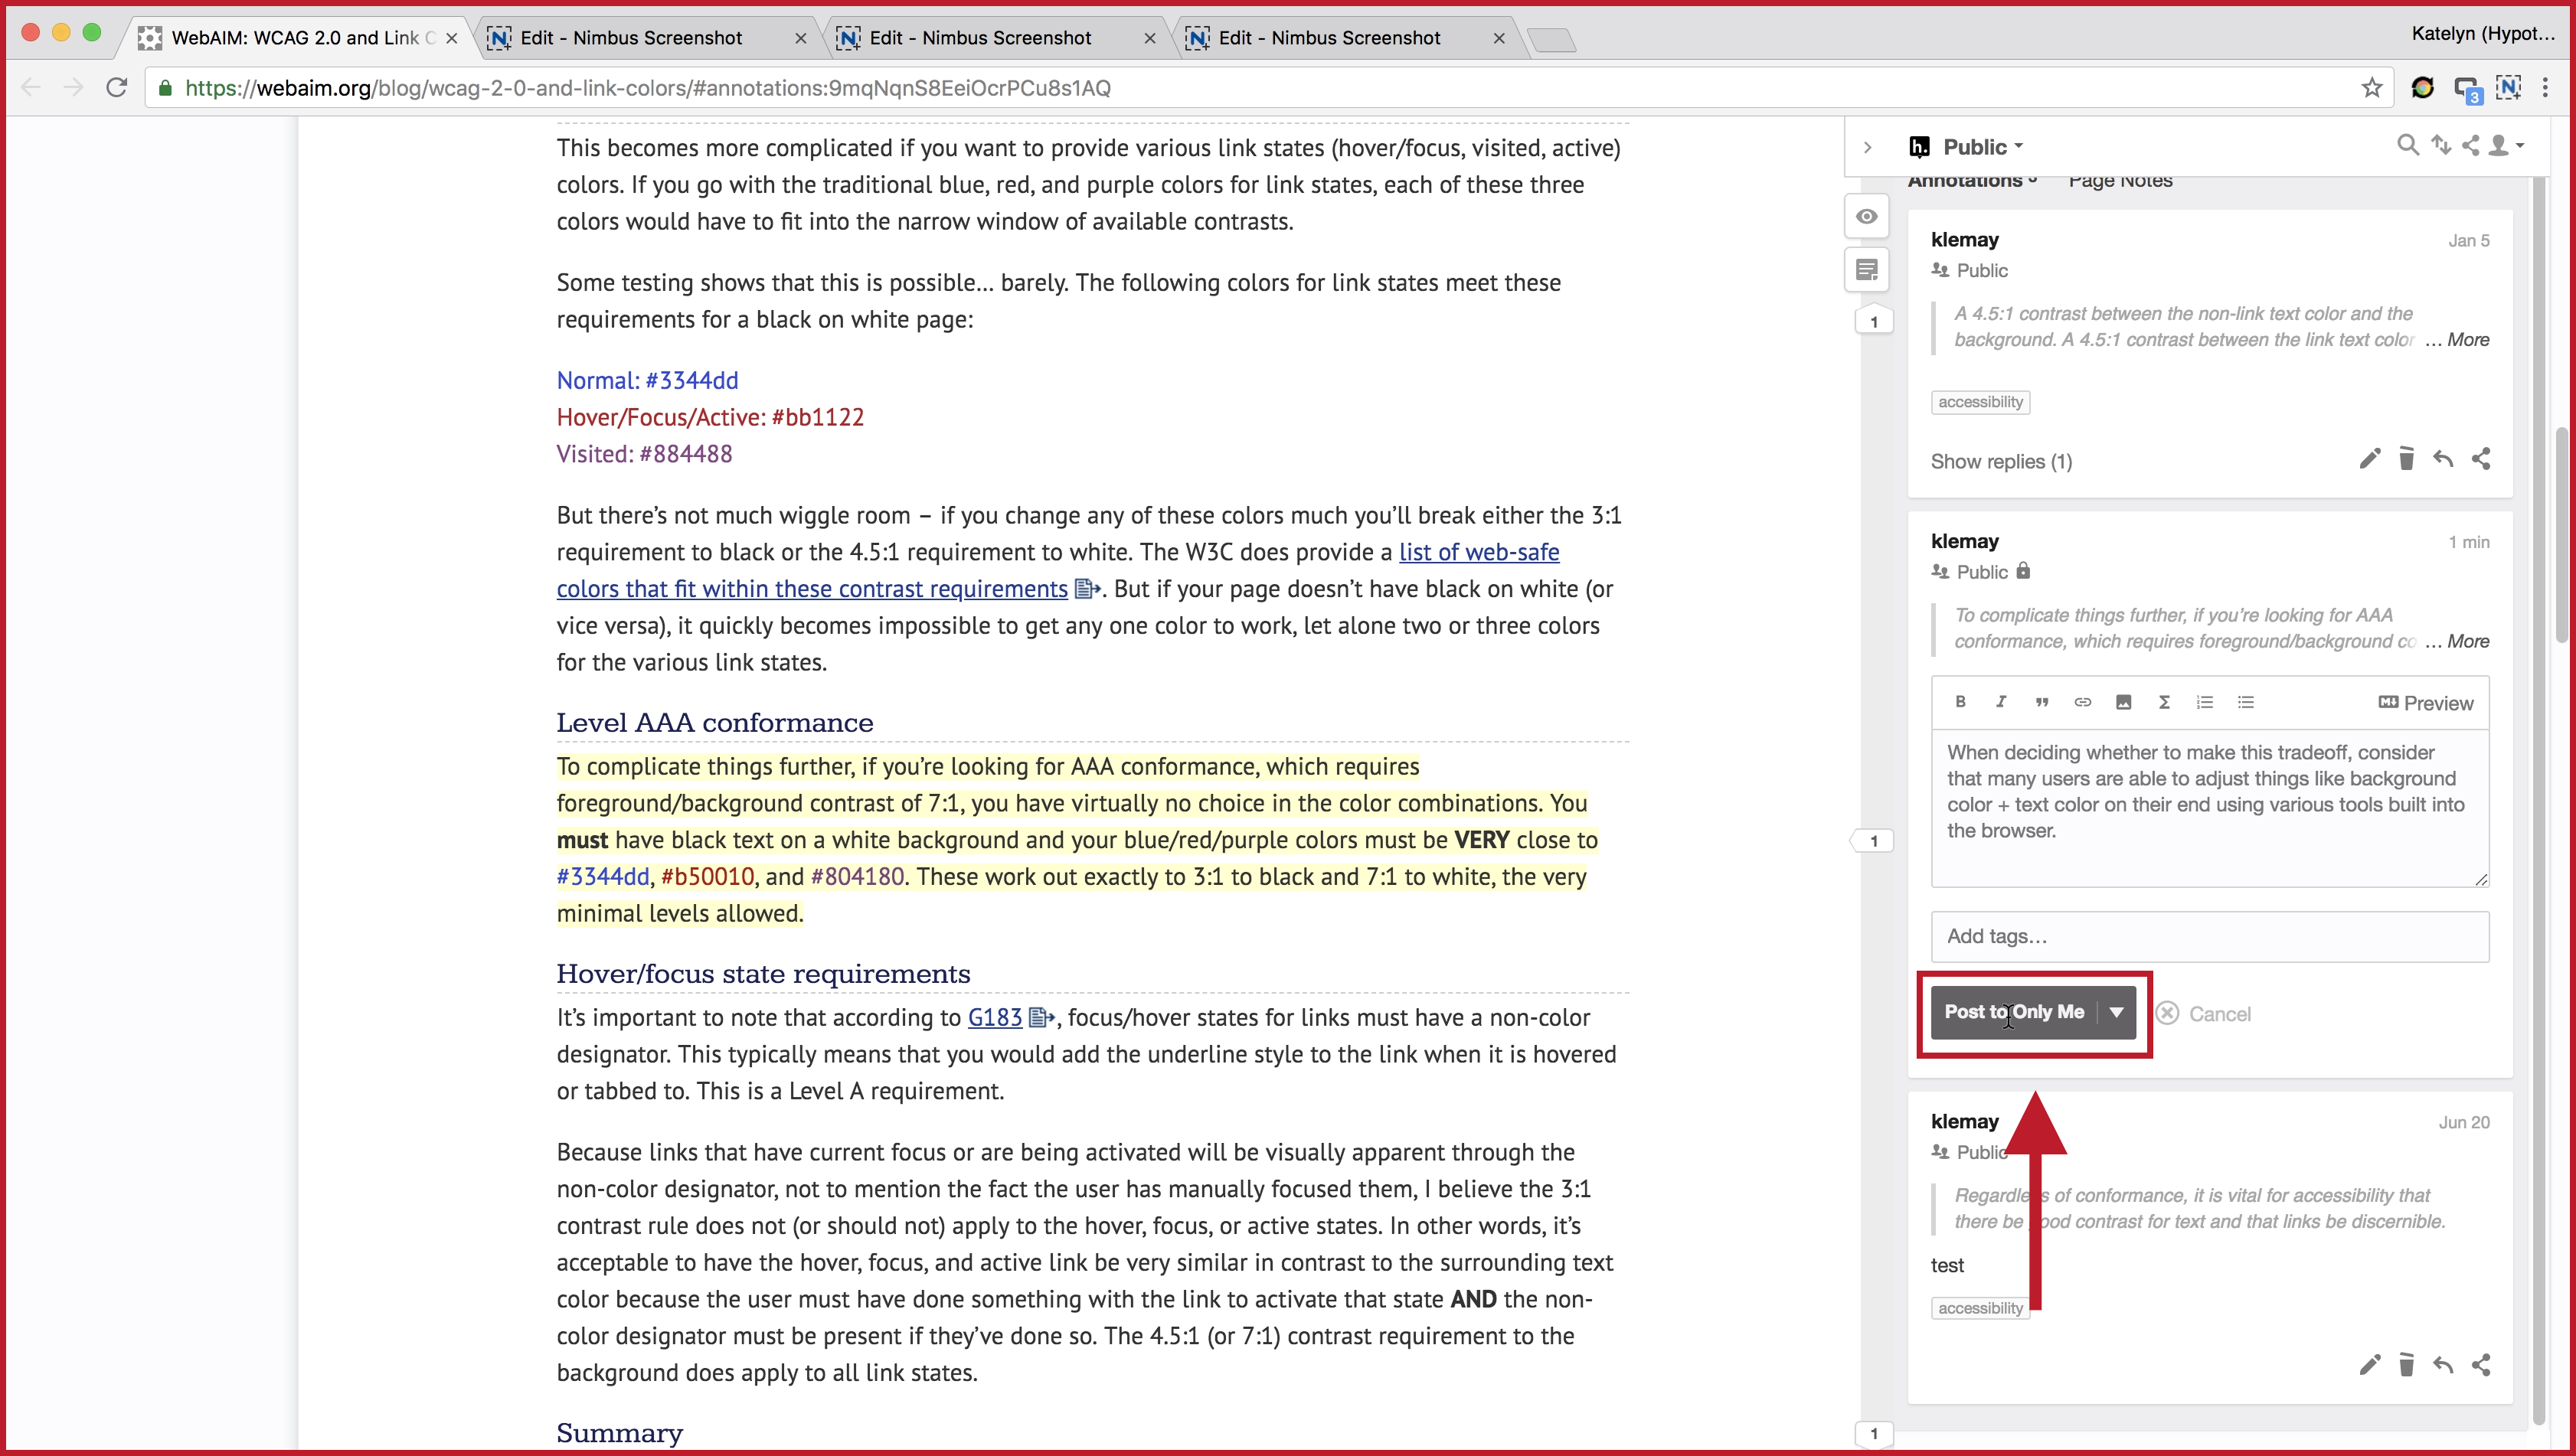Click the accessibility tag on Jun 20 annotation

1980,1308
